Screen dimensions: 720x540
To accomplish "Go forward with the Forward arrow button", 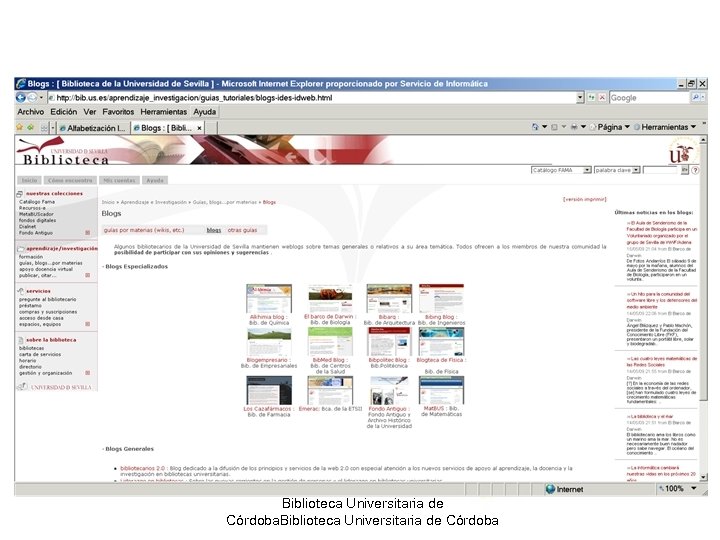I will [32, 97].
